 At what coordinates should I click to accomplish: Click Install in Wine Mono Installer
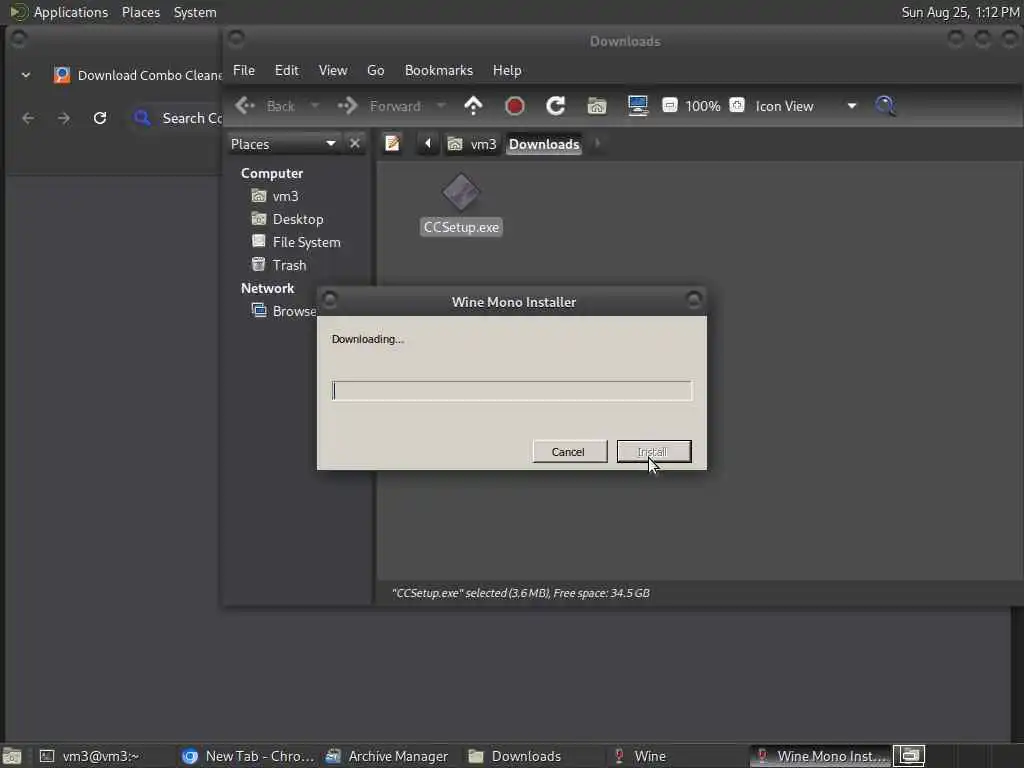[x=654, y=451]
